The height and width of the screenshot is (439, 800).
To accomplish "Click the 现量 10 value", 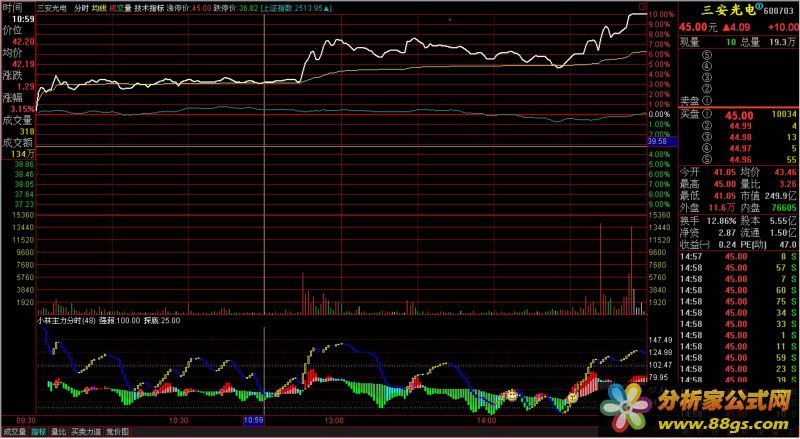I will pos(731,43).
